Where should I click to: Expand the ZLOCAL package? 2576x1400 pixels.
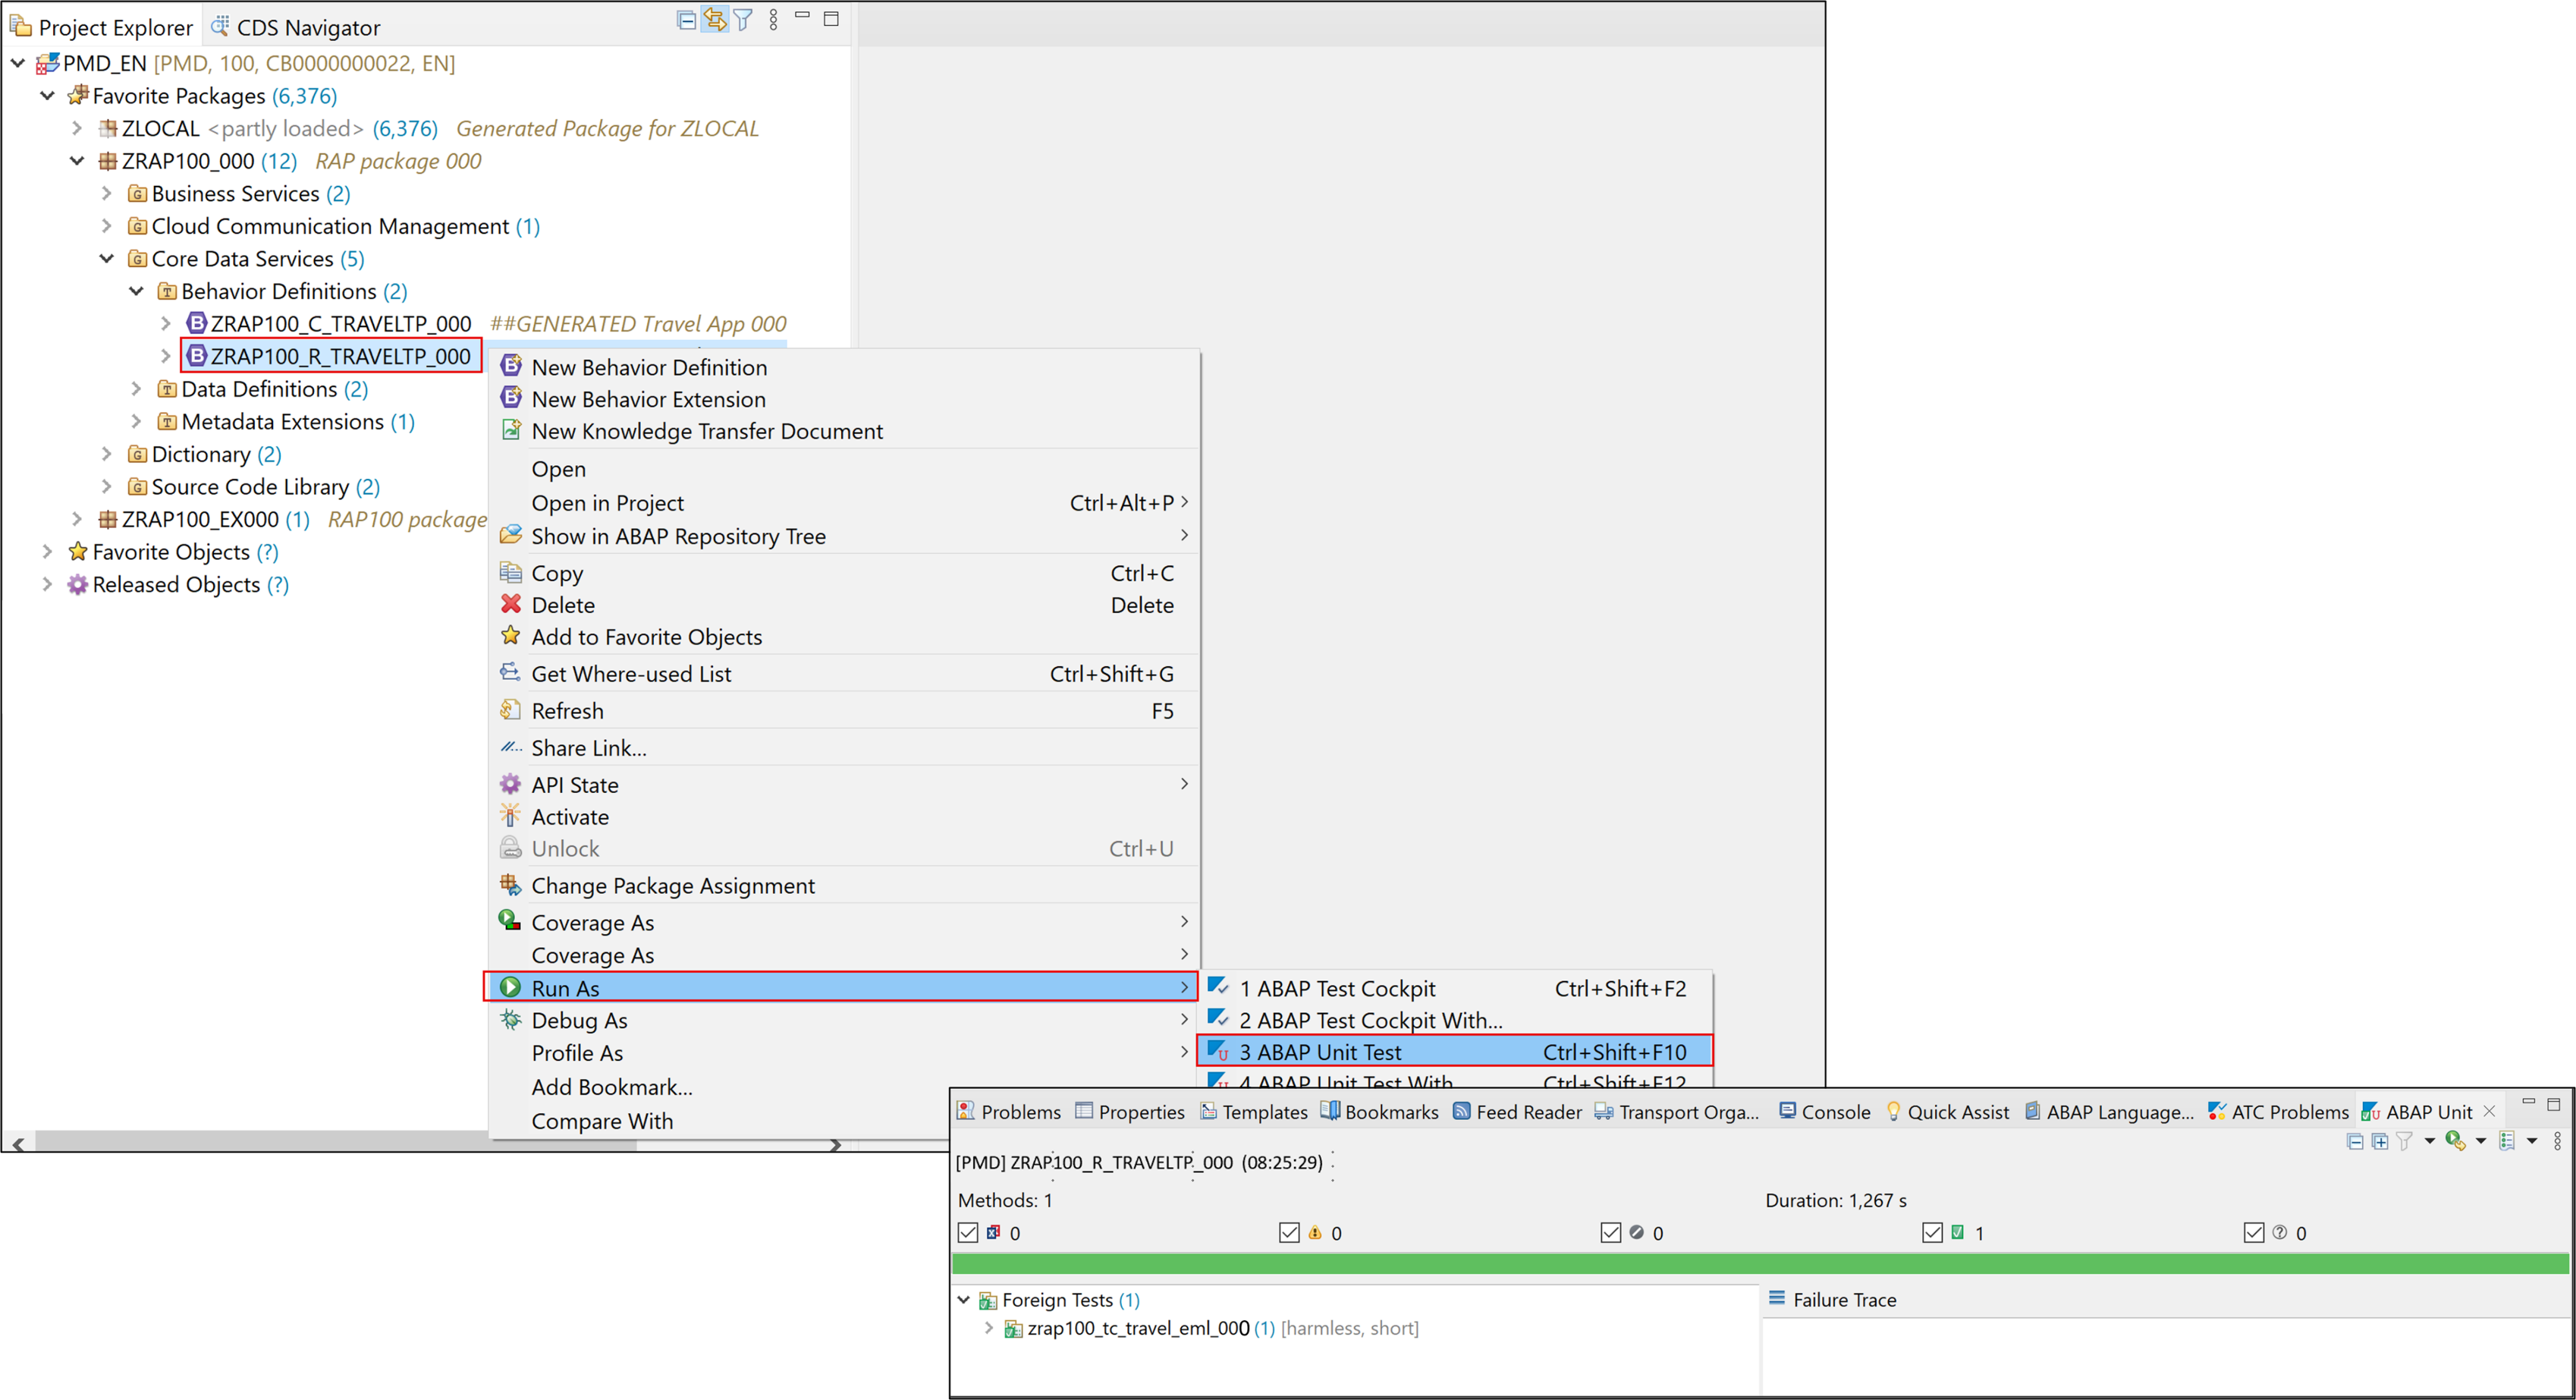tap(77, 128)
